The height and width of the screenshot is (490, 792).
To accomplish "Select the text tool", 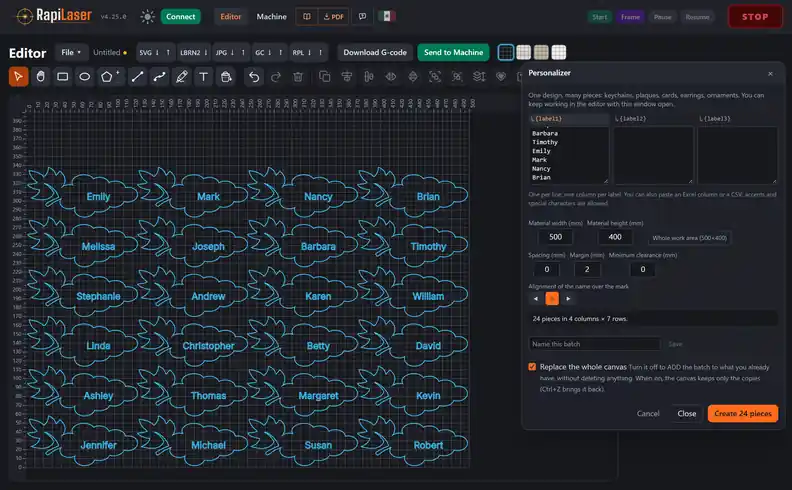I will pos(204,77).
